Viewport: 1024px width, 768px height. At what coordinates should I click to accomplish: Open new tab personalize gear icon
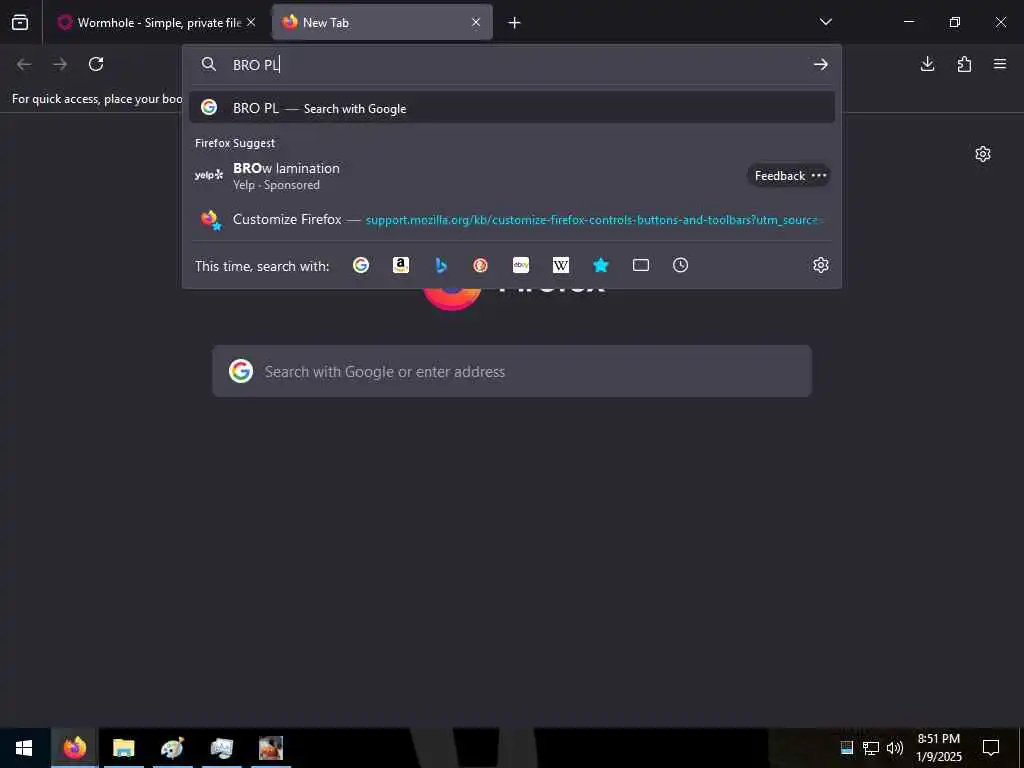(x=983, y=154)
